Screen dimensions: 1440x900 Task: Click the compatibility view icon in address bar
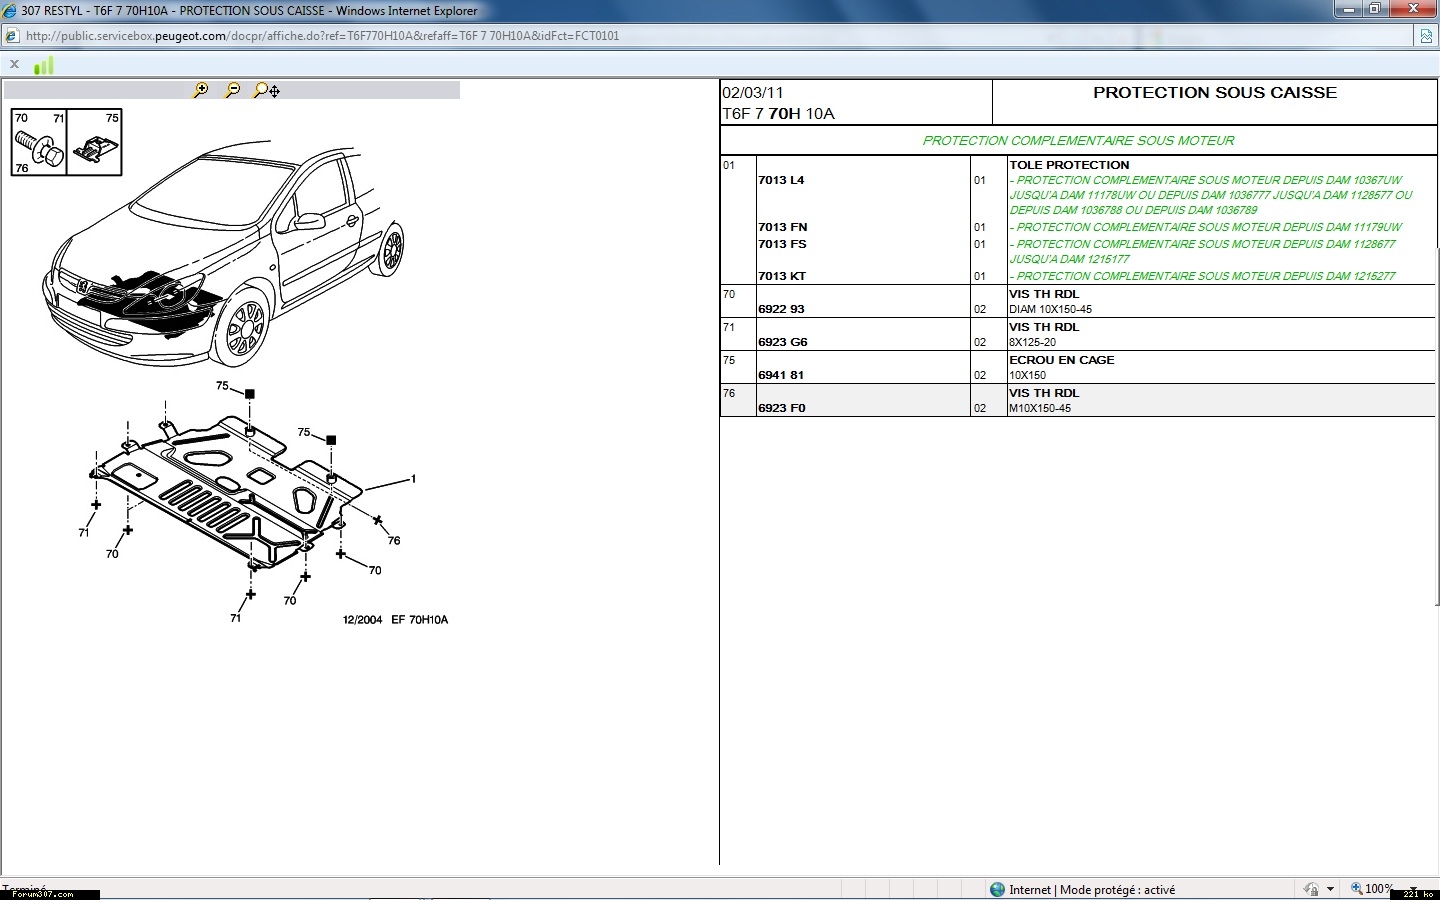click(1426, 36)
